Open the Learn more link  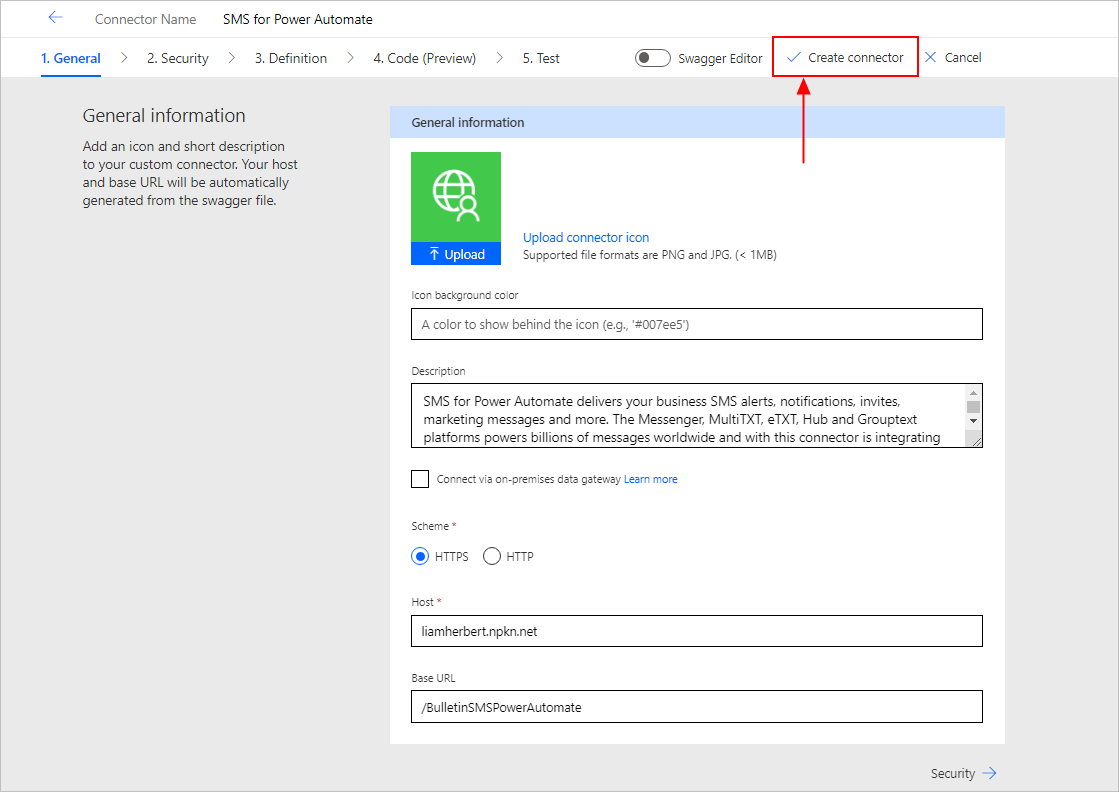coord(651,479)
